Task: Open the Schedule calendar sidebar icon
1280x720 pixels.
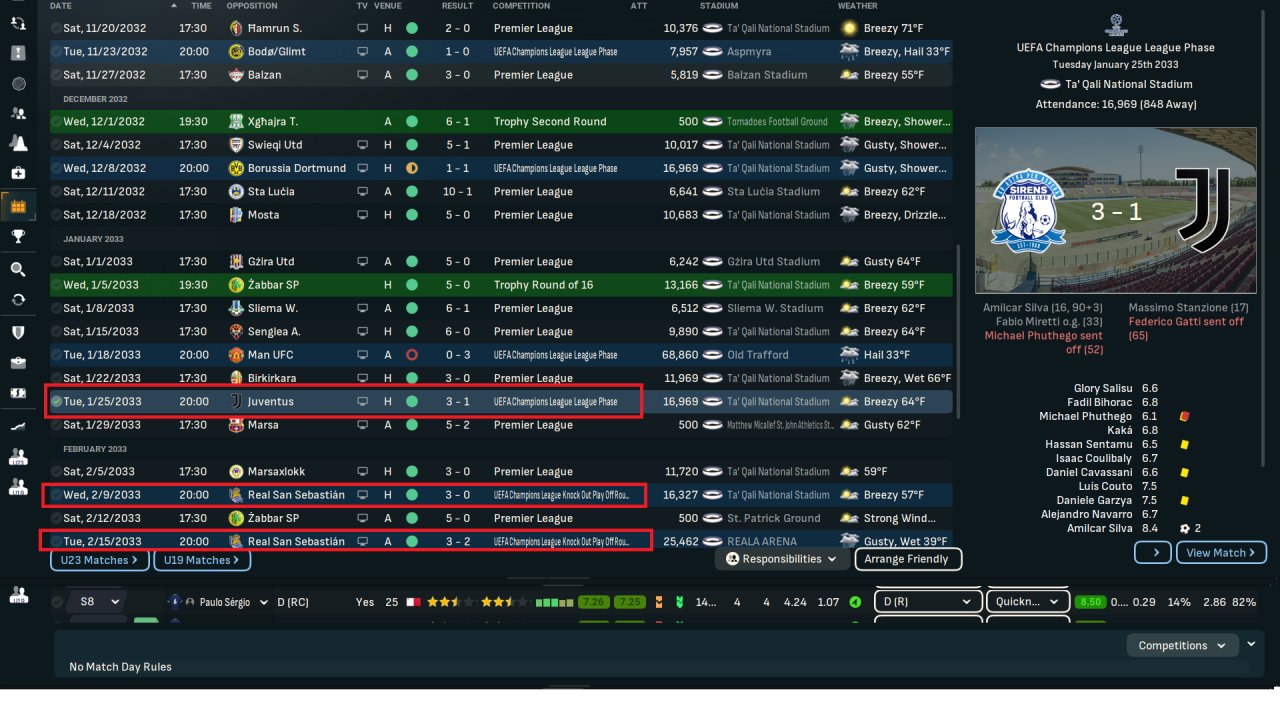Action: pyautogui.click(x=18, y=207)
